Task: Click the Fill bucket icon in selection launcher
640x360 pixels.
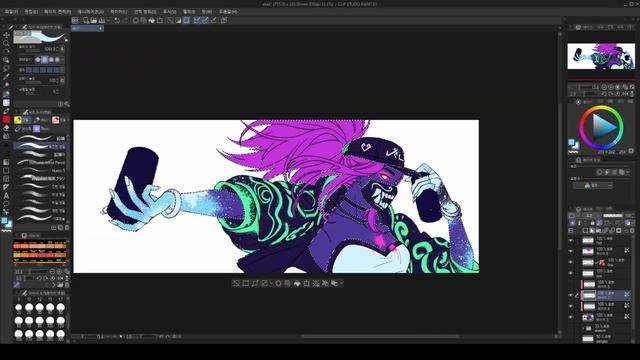Action: 297,283
